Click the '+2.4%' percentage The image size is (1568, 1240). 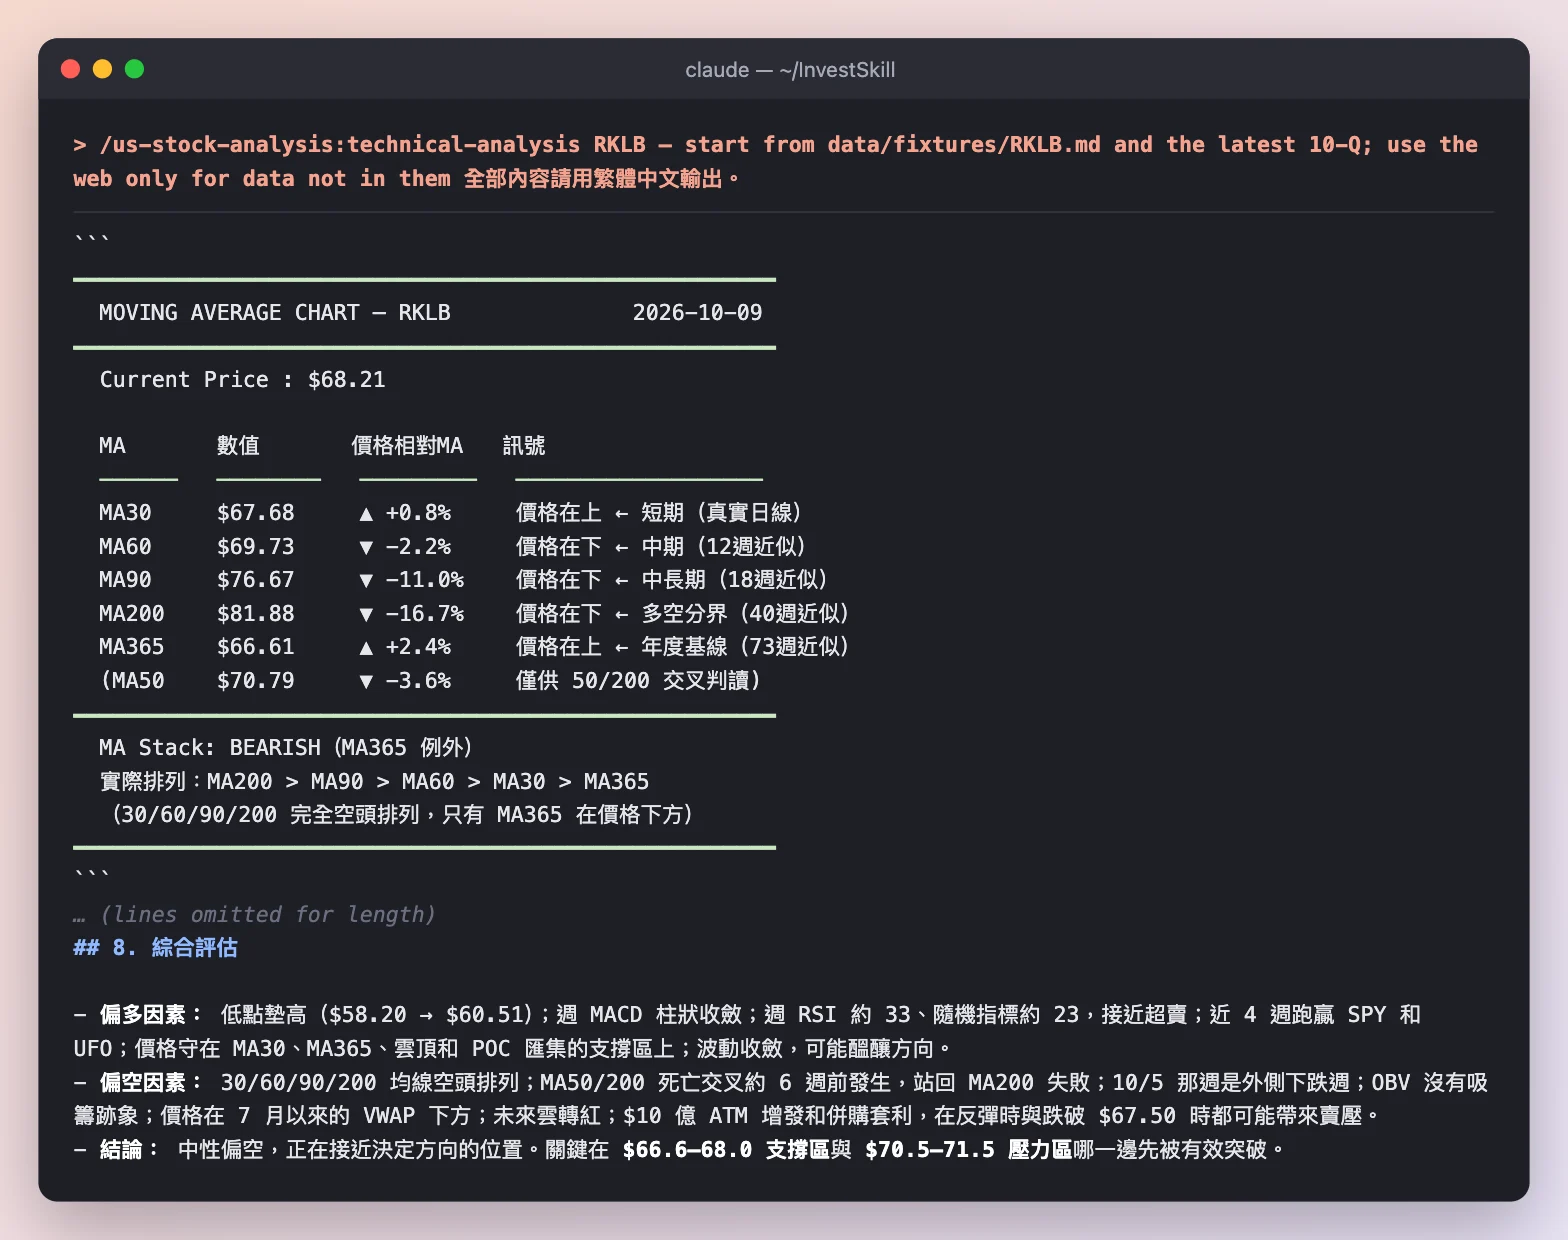pos(418,647)
